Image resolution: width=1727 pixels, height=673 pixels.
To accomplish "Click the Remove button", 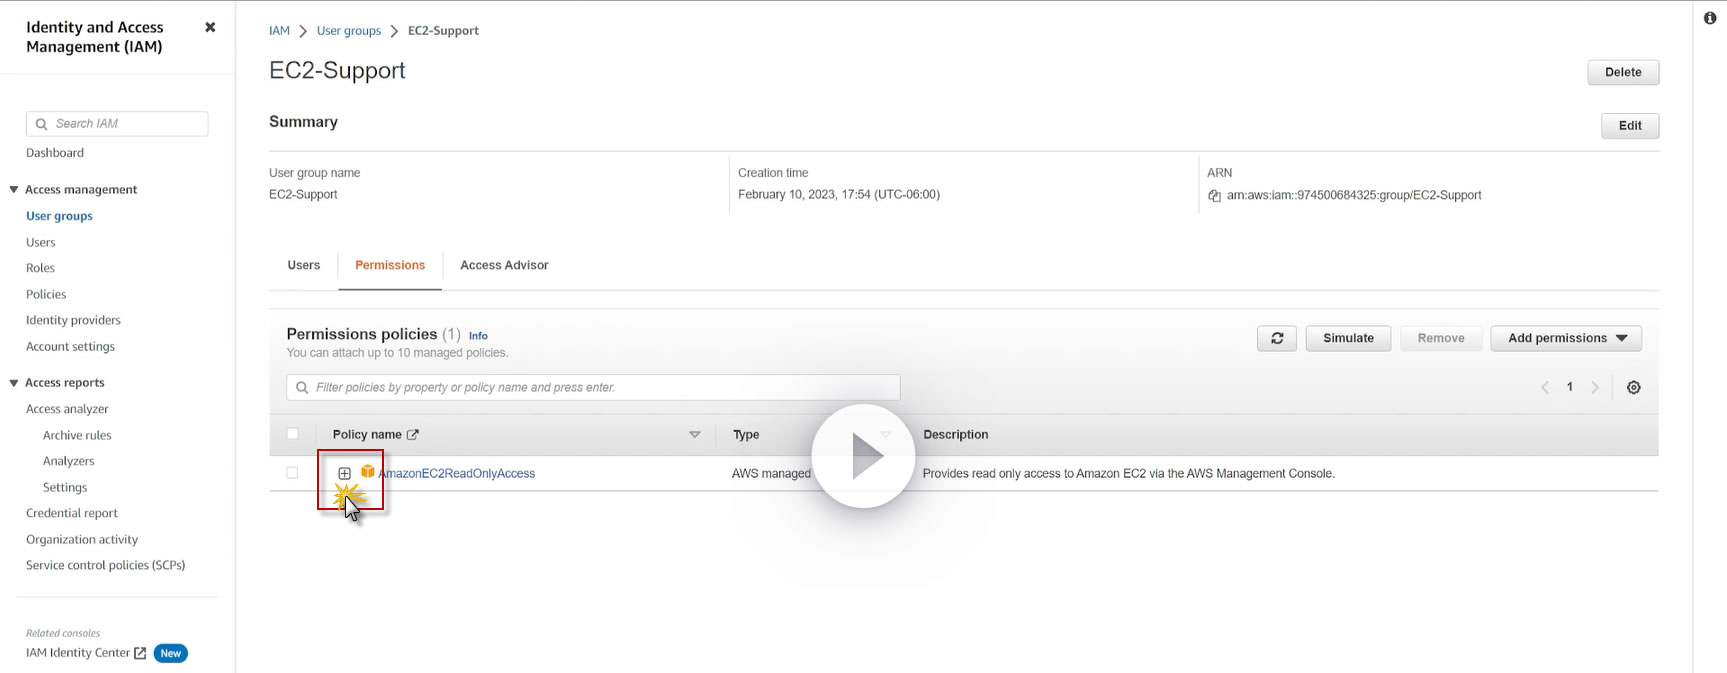I will tap(1441, 338).
